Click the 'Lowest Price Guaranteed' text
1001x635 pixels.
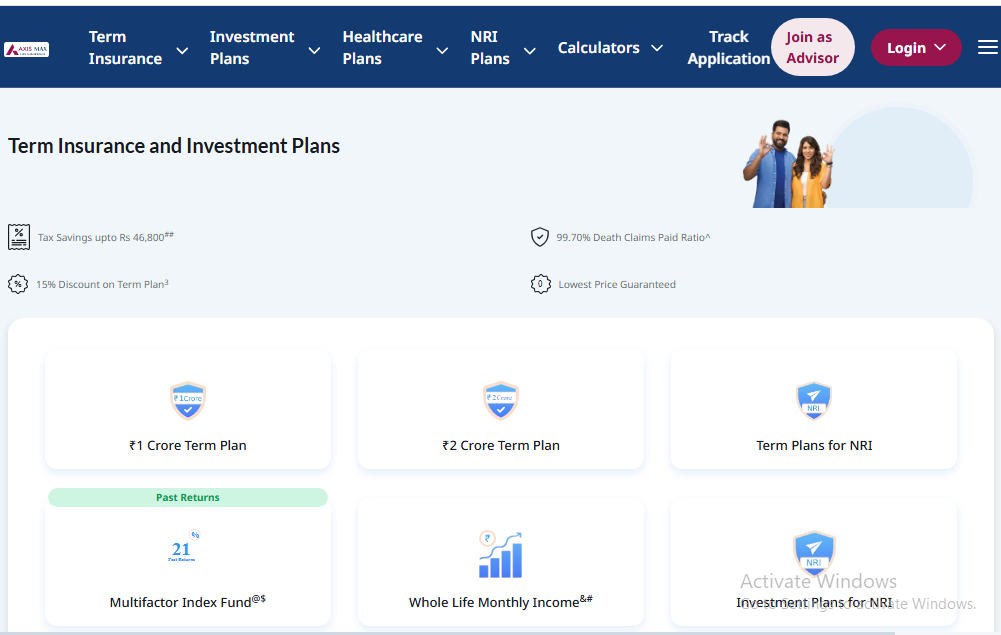pyautogui.click(x=617, y=284)
